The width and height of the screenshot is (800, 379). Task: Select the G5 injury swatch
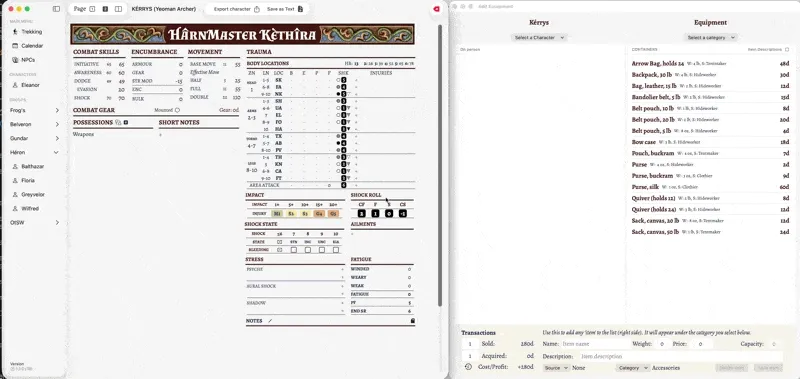pyautogui.click(x=333, y=213)
